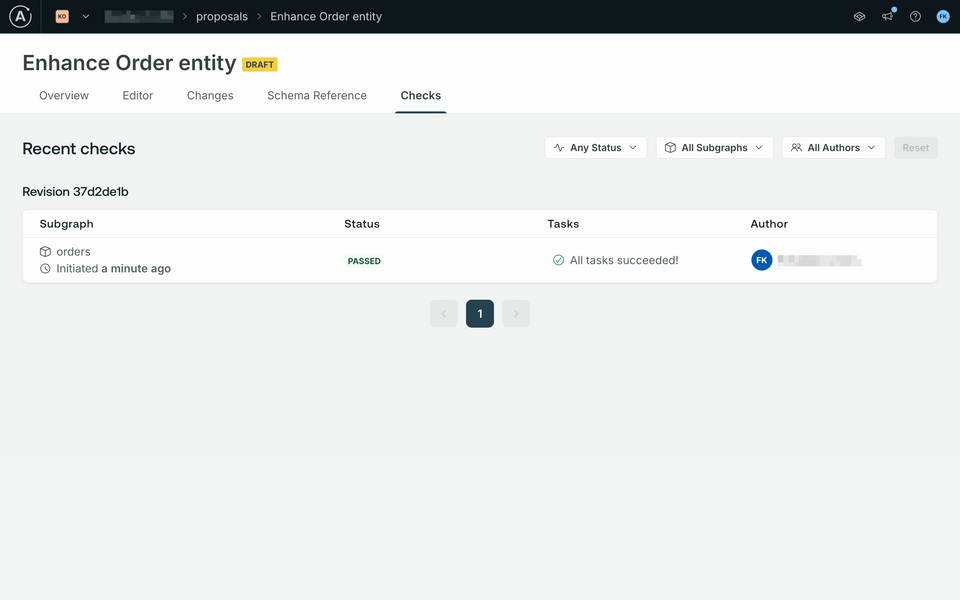Click the Recent checks heading
This screenshot has width=960, height=600.
pyautogui.click(x=78, y=149)
